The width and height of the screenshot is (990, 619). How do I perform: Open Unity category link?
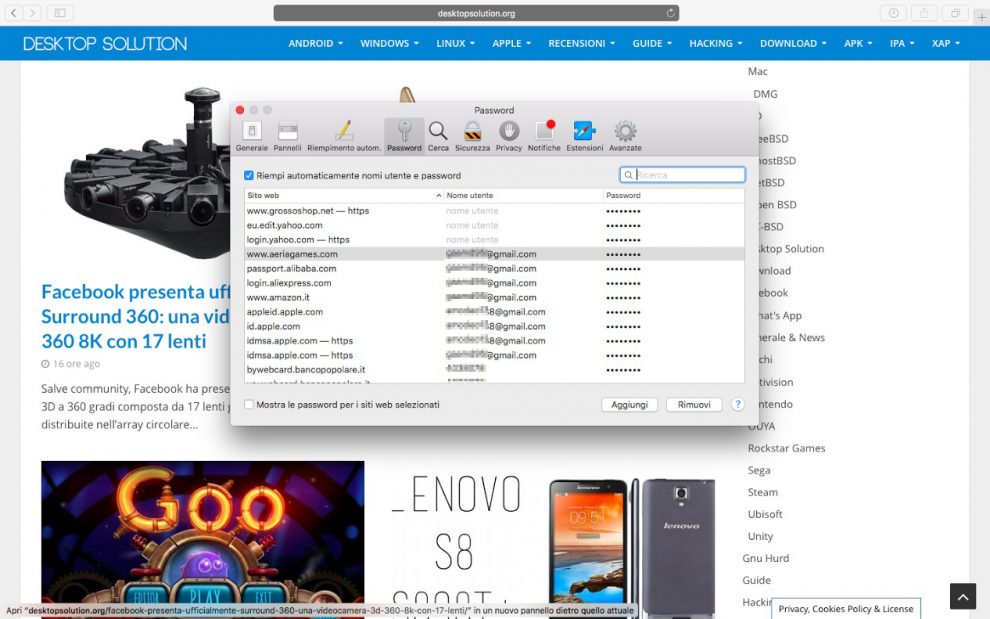pyautogui.click(x=760, y=536)
